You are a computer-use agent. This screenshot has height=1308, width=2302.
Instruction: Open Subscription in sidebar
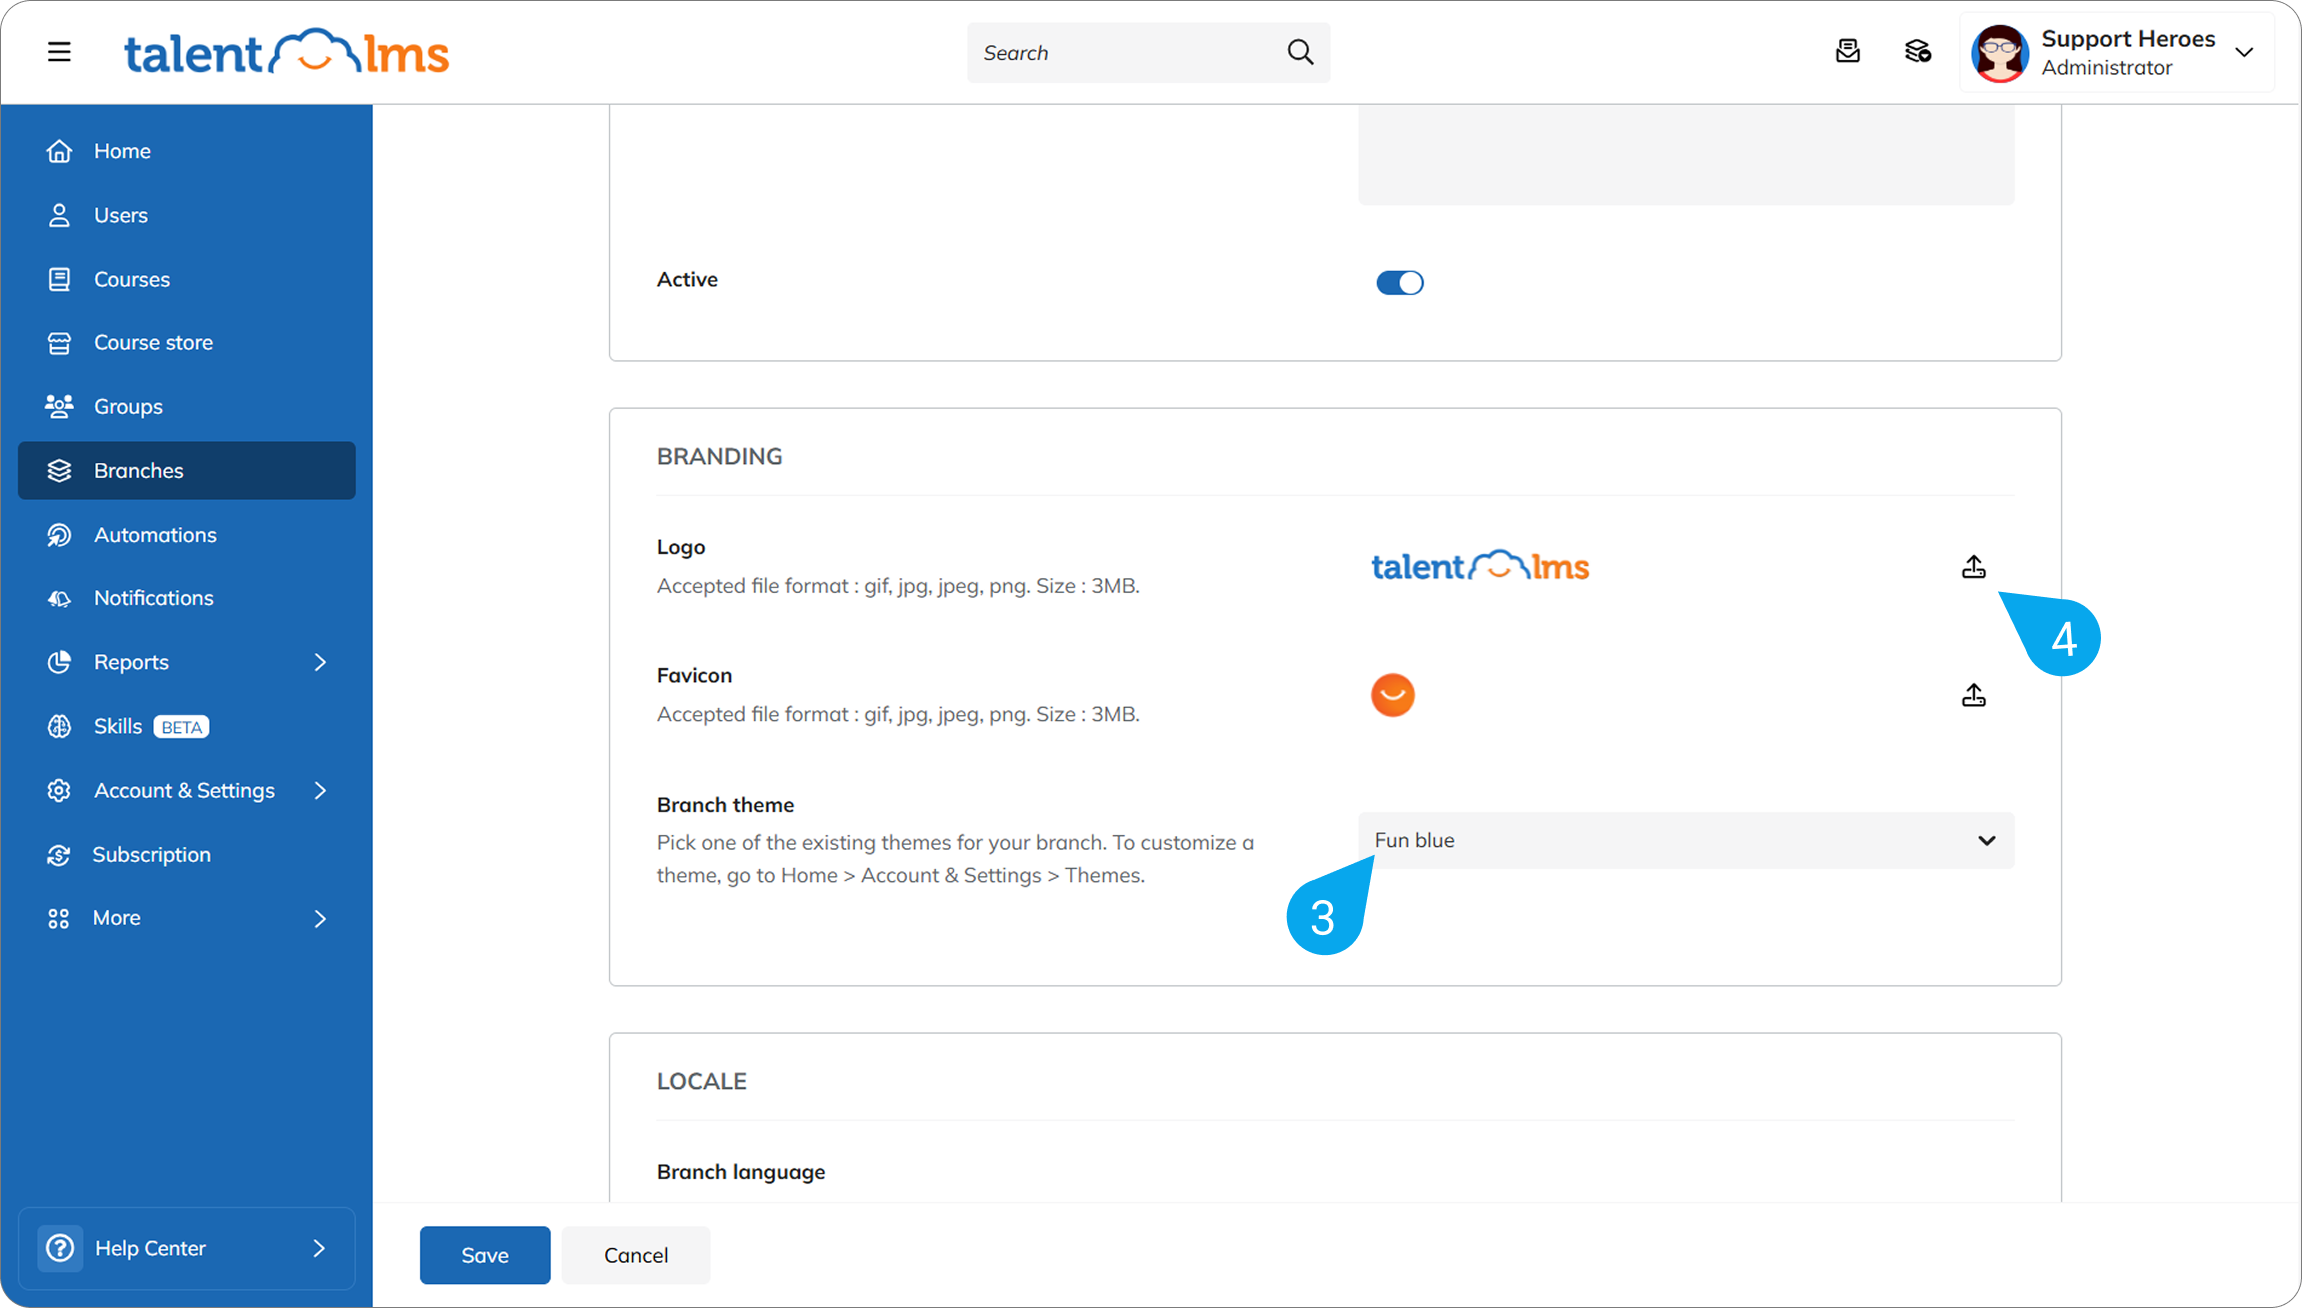187,855
